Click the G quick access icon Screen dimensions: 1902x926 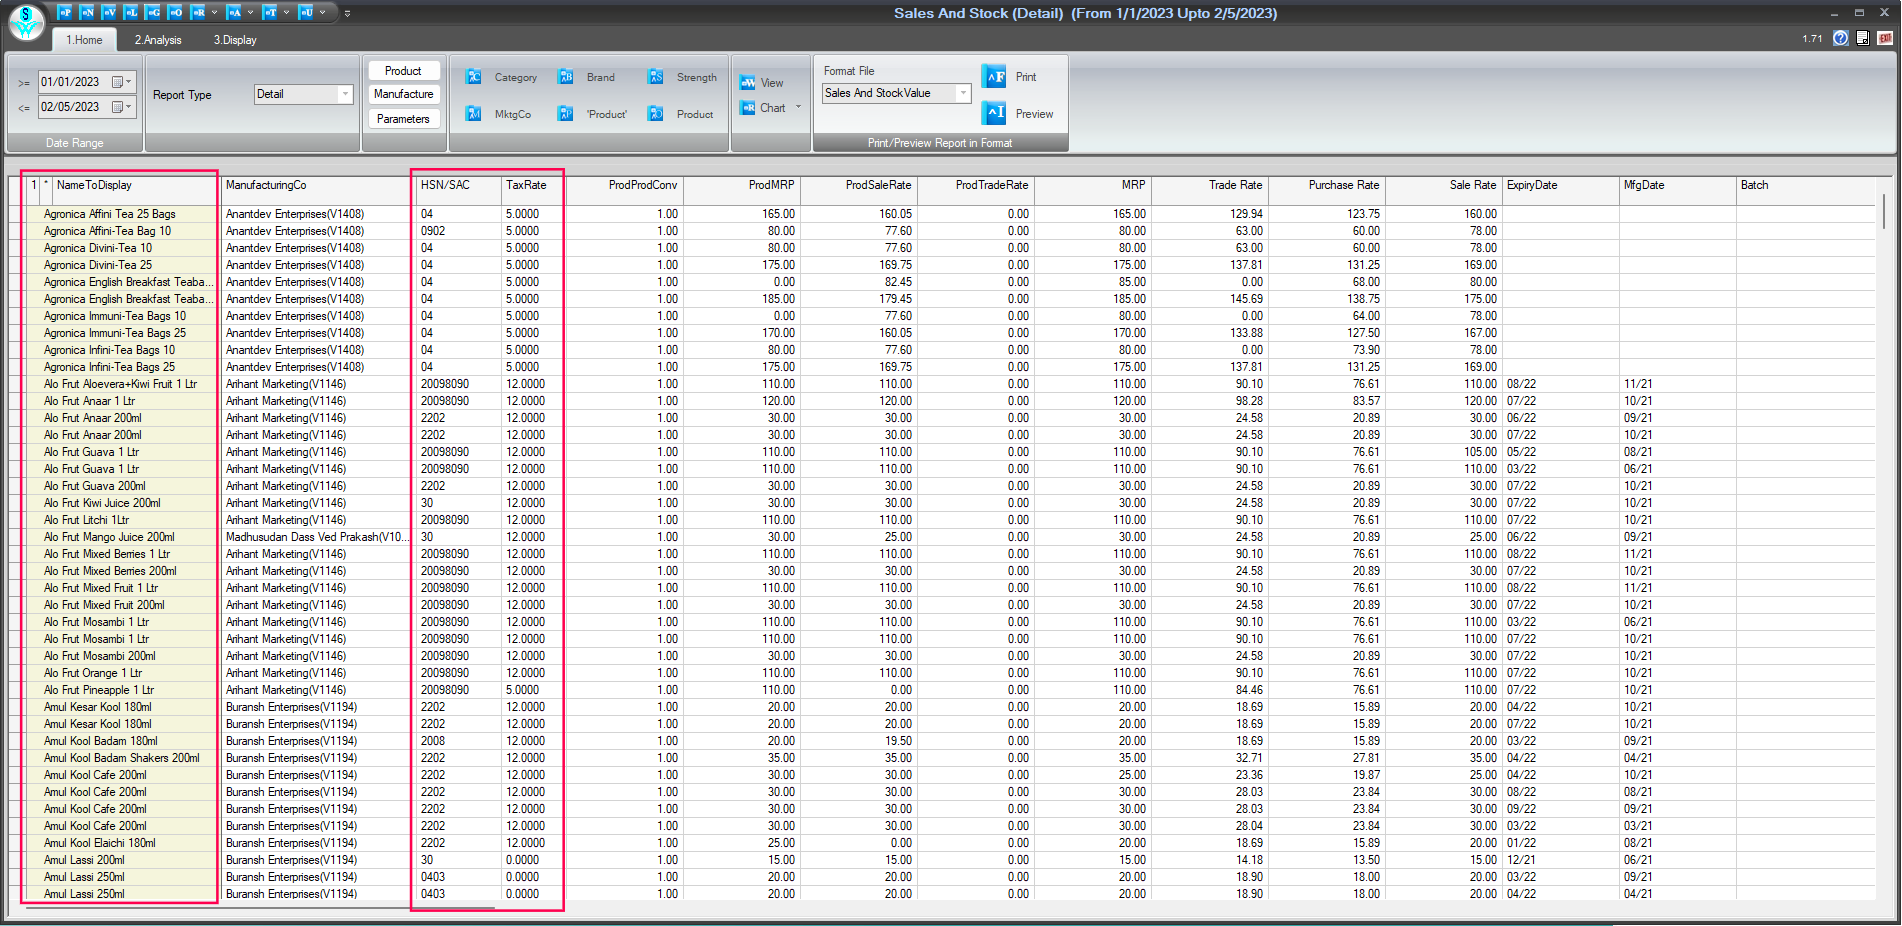[153, 12]
